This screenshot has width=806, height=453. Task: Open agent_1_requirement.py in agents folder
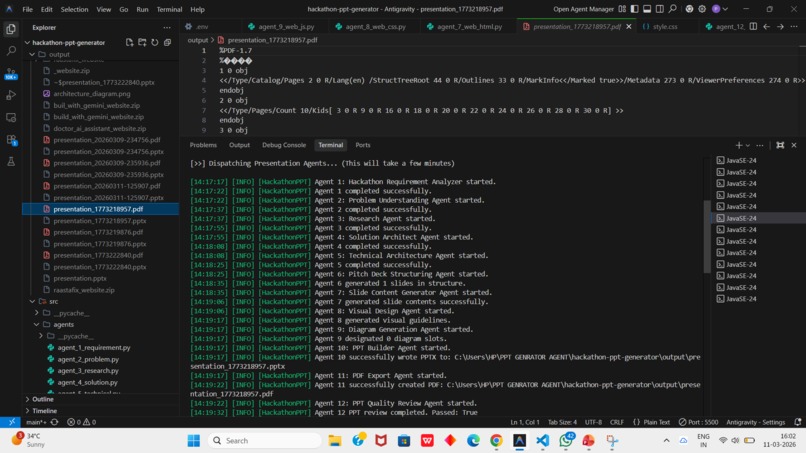[x=94, y=348]
